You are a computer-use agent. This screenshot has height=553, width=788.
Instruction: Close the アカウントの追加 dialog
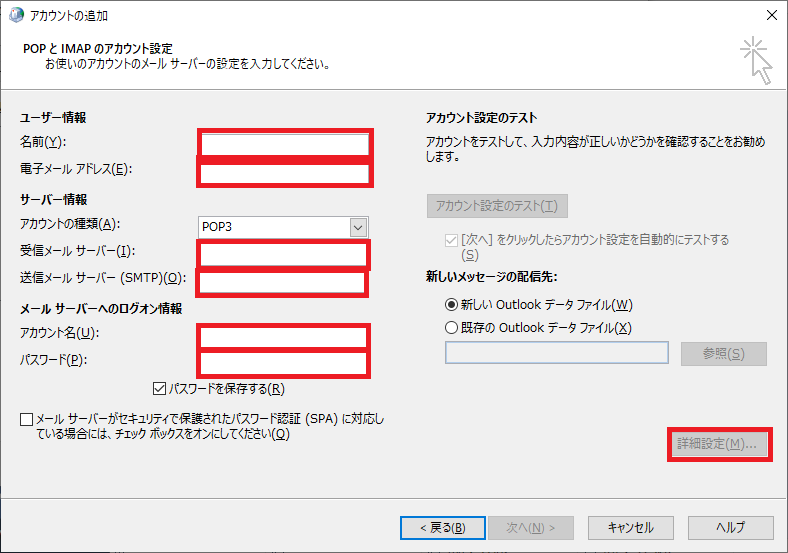772,16
